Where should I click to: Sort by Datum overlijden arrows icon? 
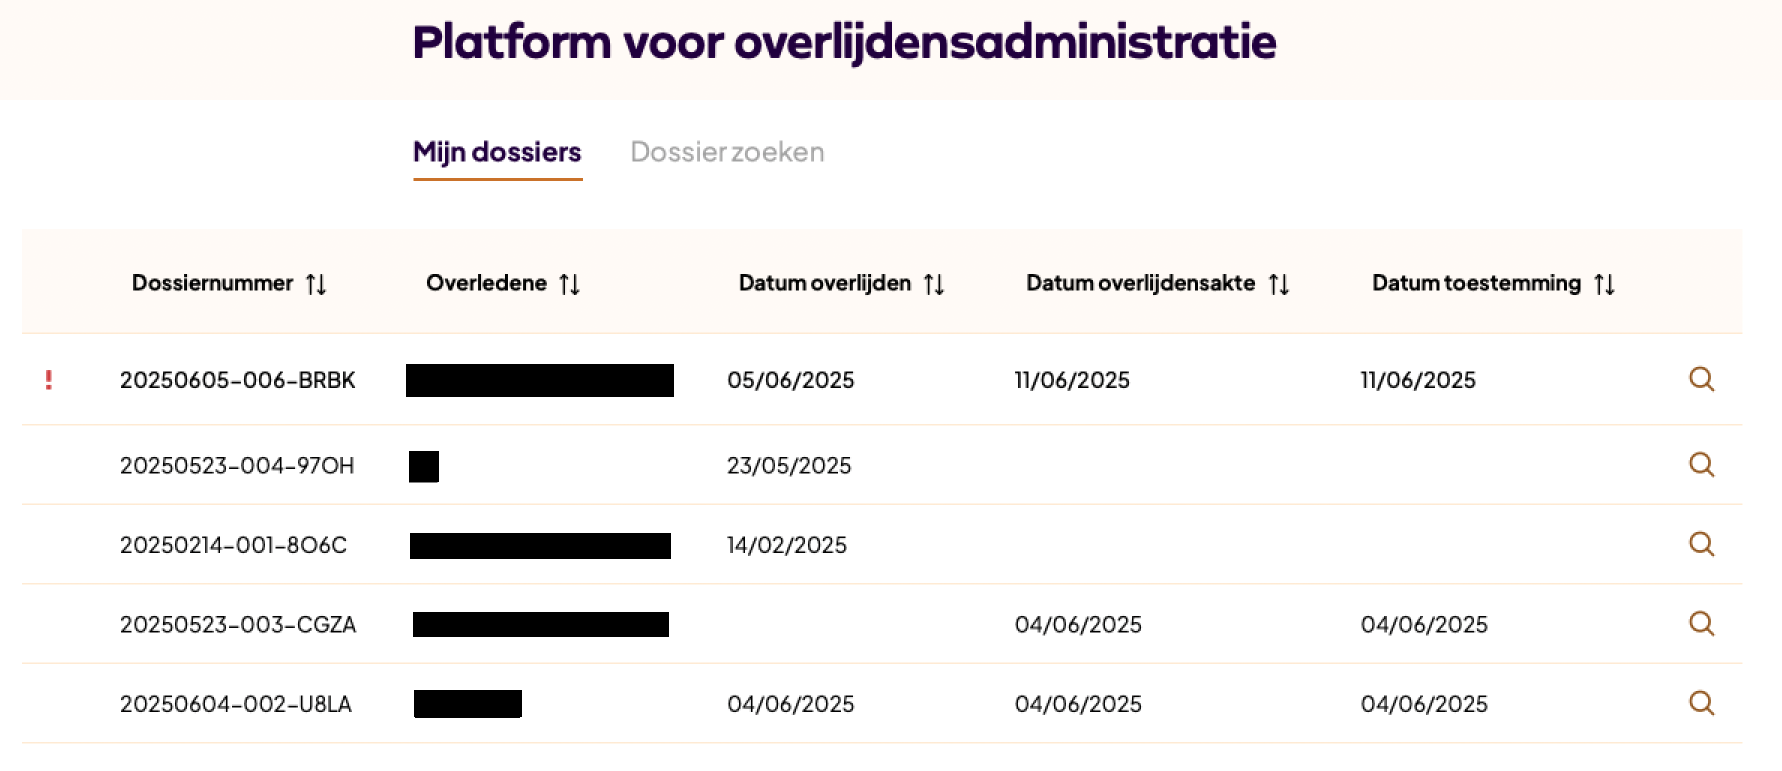934,284
